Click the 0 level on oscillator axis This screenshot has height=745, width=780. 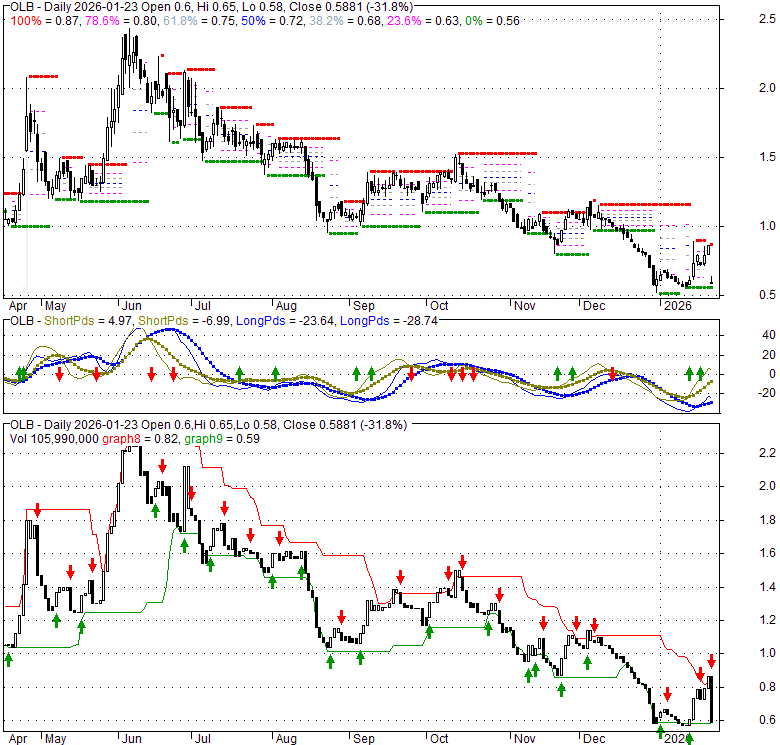coord(772,374)
